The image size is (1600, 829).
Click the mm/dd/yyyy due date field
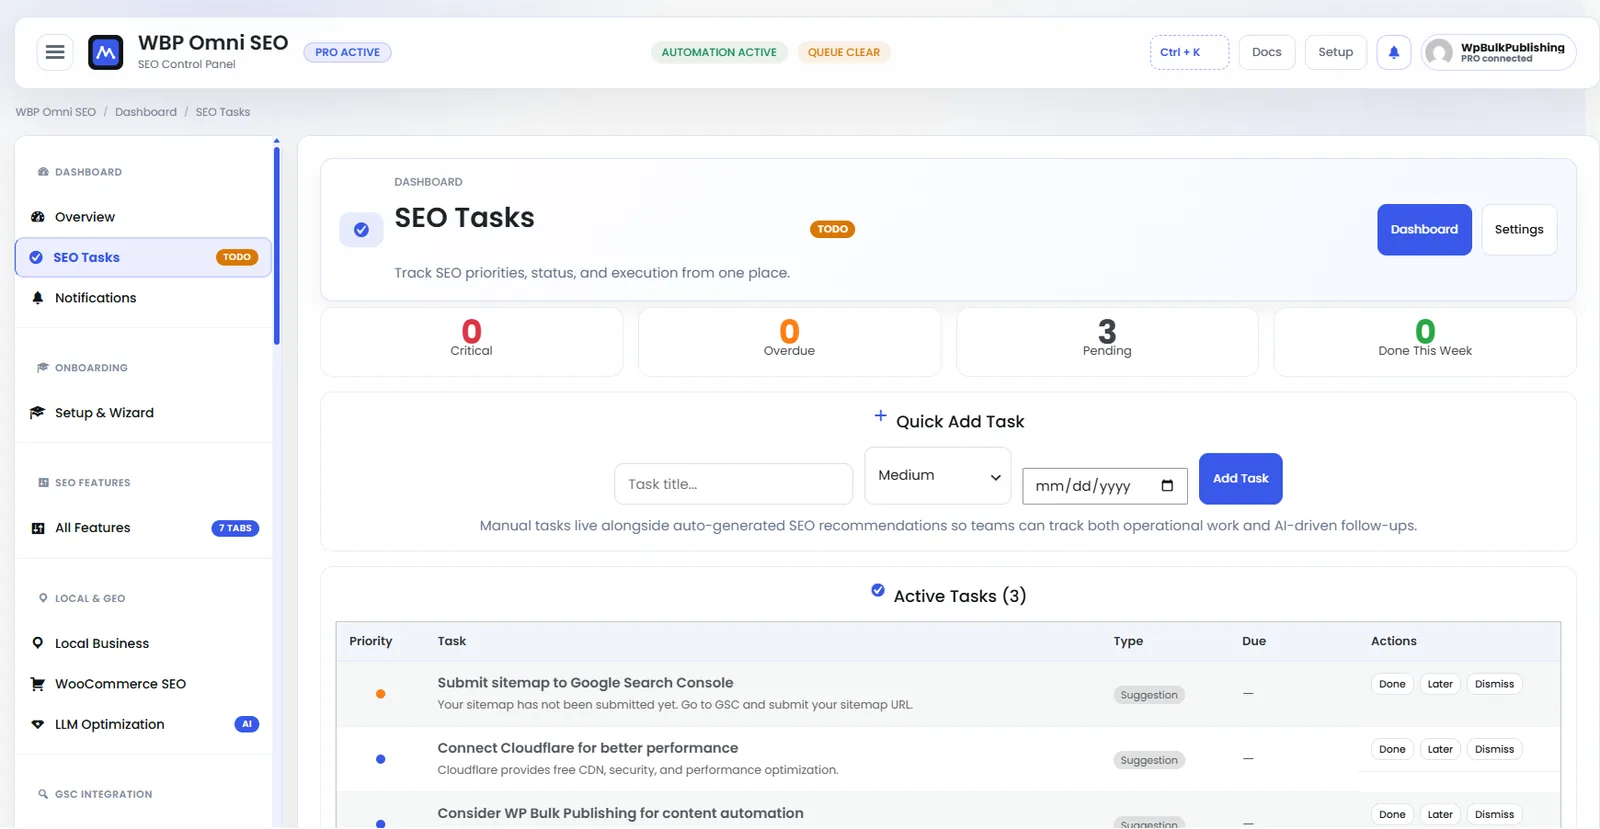coord(1104,486)
